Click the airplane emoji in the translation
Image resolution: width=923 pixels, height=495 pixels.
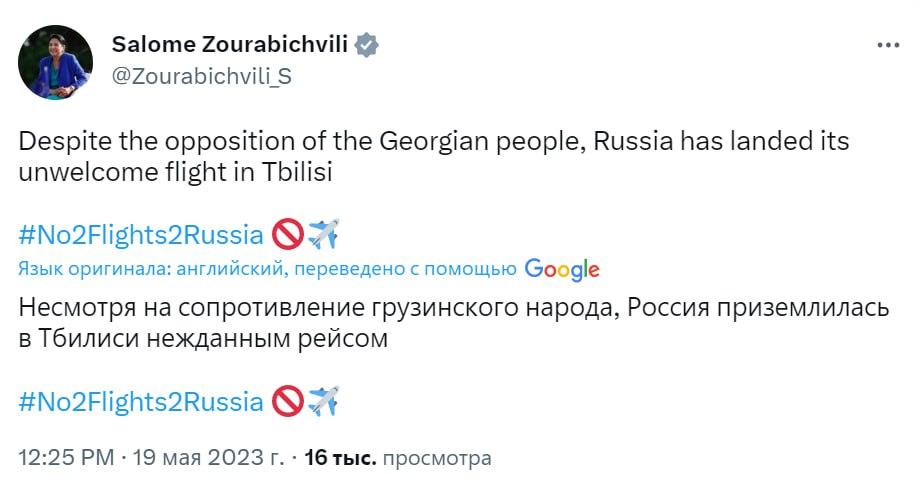pyautogui.click(x=323, y=402)
